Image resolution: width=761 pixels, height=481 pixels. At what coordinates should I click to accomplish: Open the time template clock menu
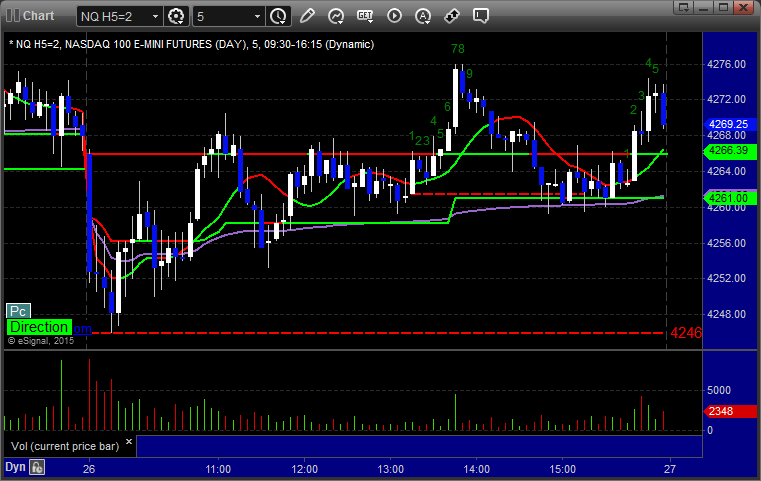(x=279, y=16)
